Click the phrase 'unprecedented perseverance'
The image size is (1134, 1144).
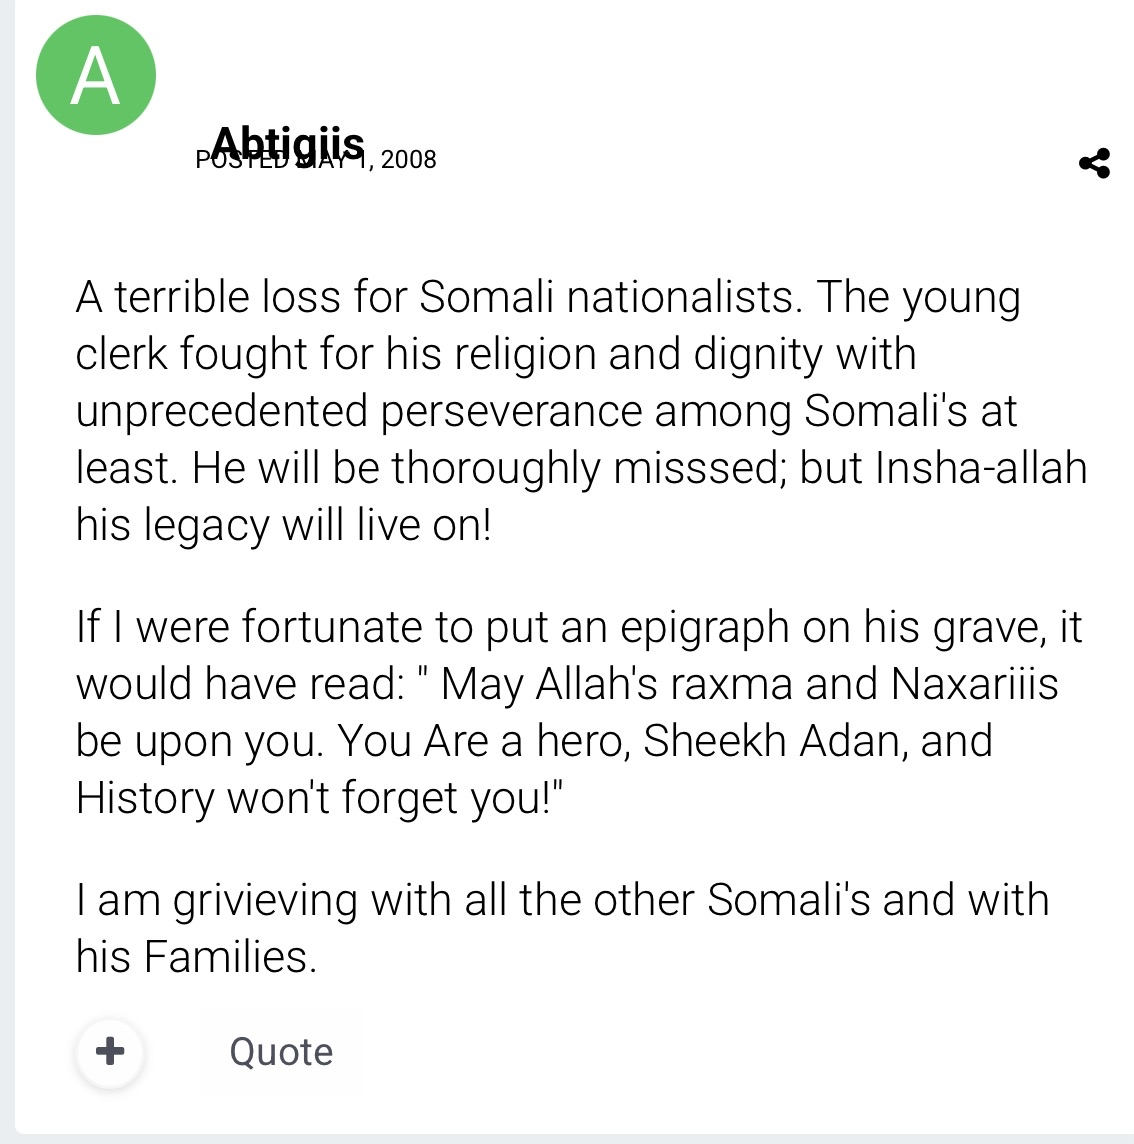[359, 411]
